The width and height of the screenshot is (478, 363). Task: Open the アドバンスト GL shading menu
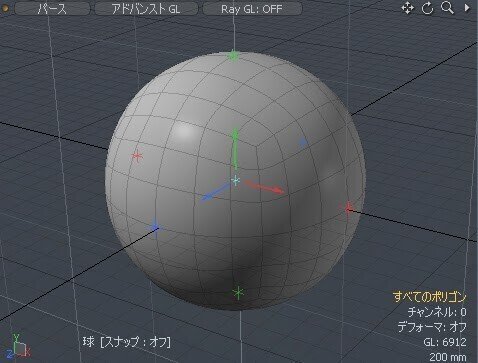(x=146, y=9)
